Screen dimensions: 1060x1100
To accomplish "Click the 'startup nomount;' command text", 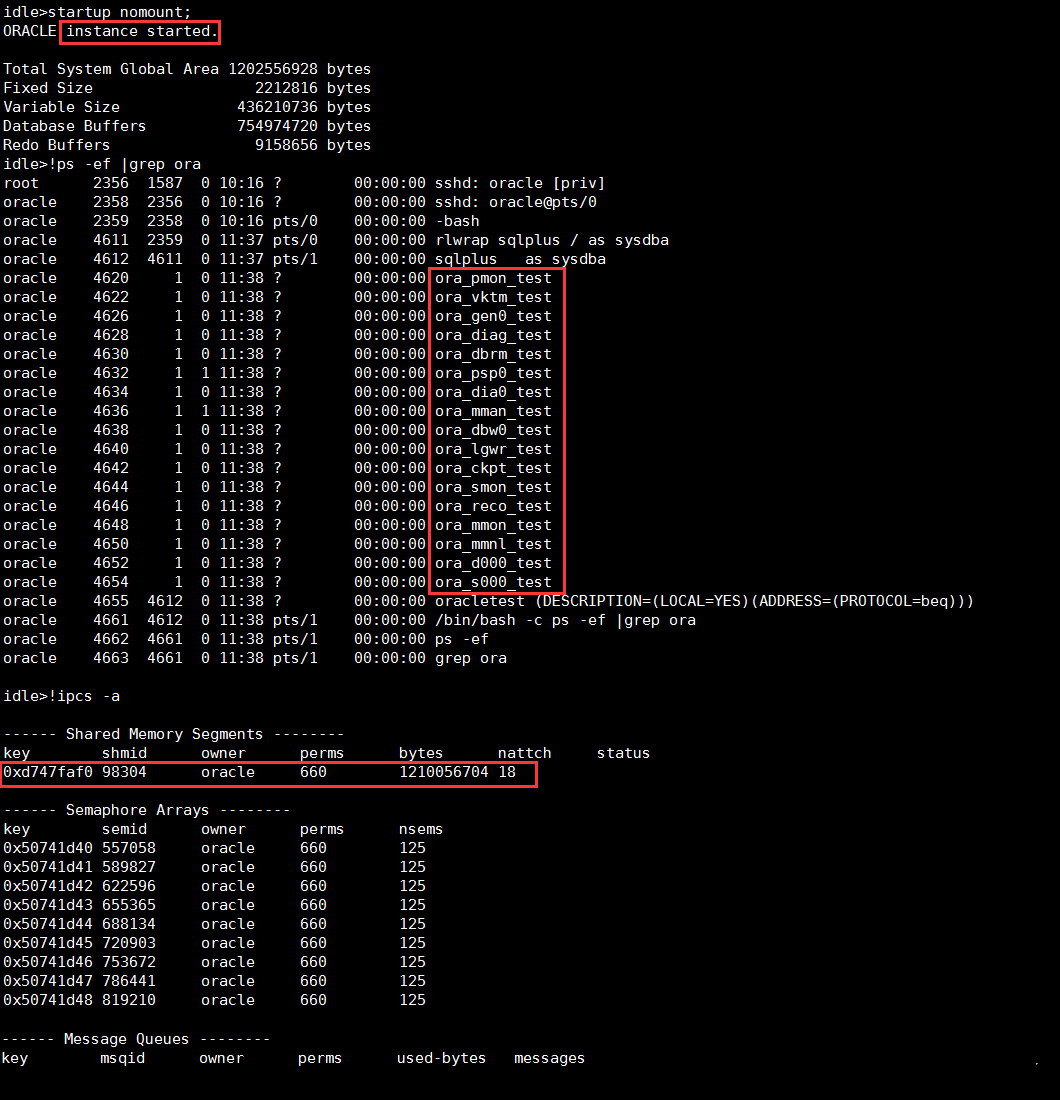I will click(x=119, y=12).
